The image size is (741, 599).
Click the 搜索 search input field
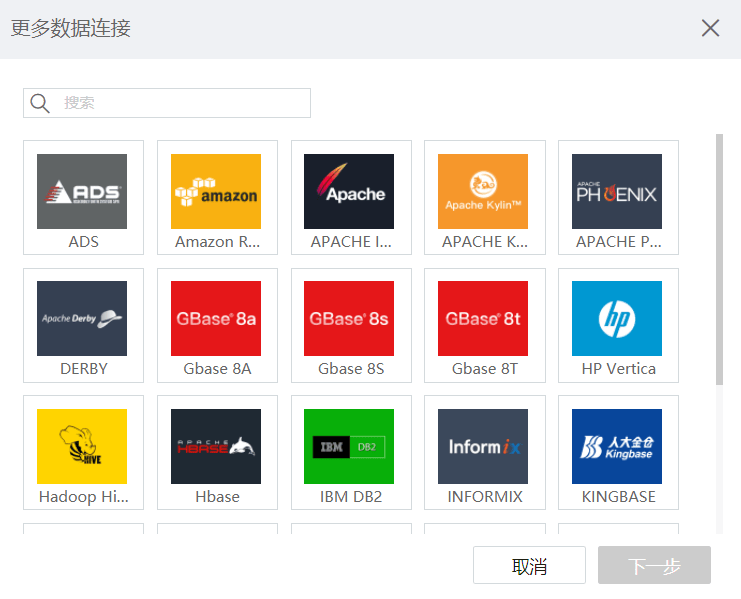tap(167, 103)
